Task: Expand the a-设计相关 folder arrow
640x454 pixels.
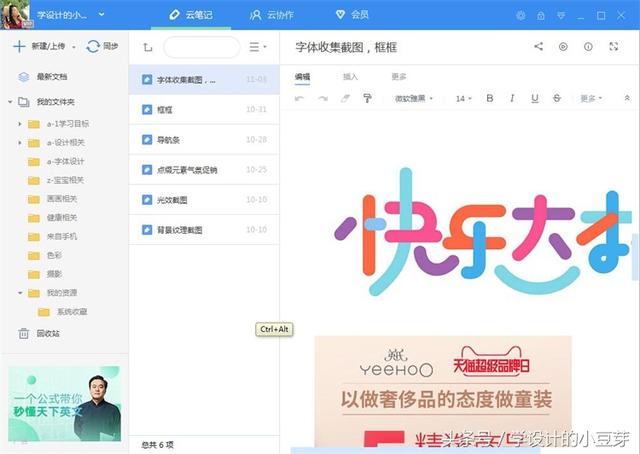Action: tap(19, 142)
